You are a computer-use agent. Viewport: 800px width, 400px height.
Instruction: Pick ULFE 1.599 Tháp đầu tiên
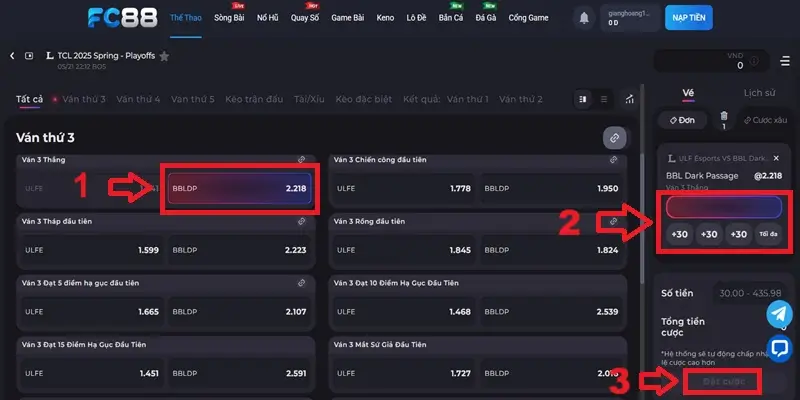pos(92,250)
